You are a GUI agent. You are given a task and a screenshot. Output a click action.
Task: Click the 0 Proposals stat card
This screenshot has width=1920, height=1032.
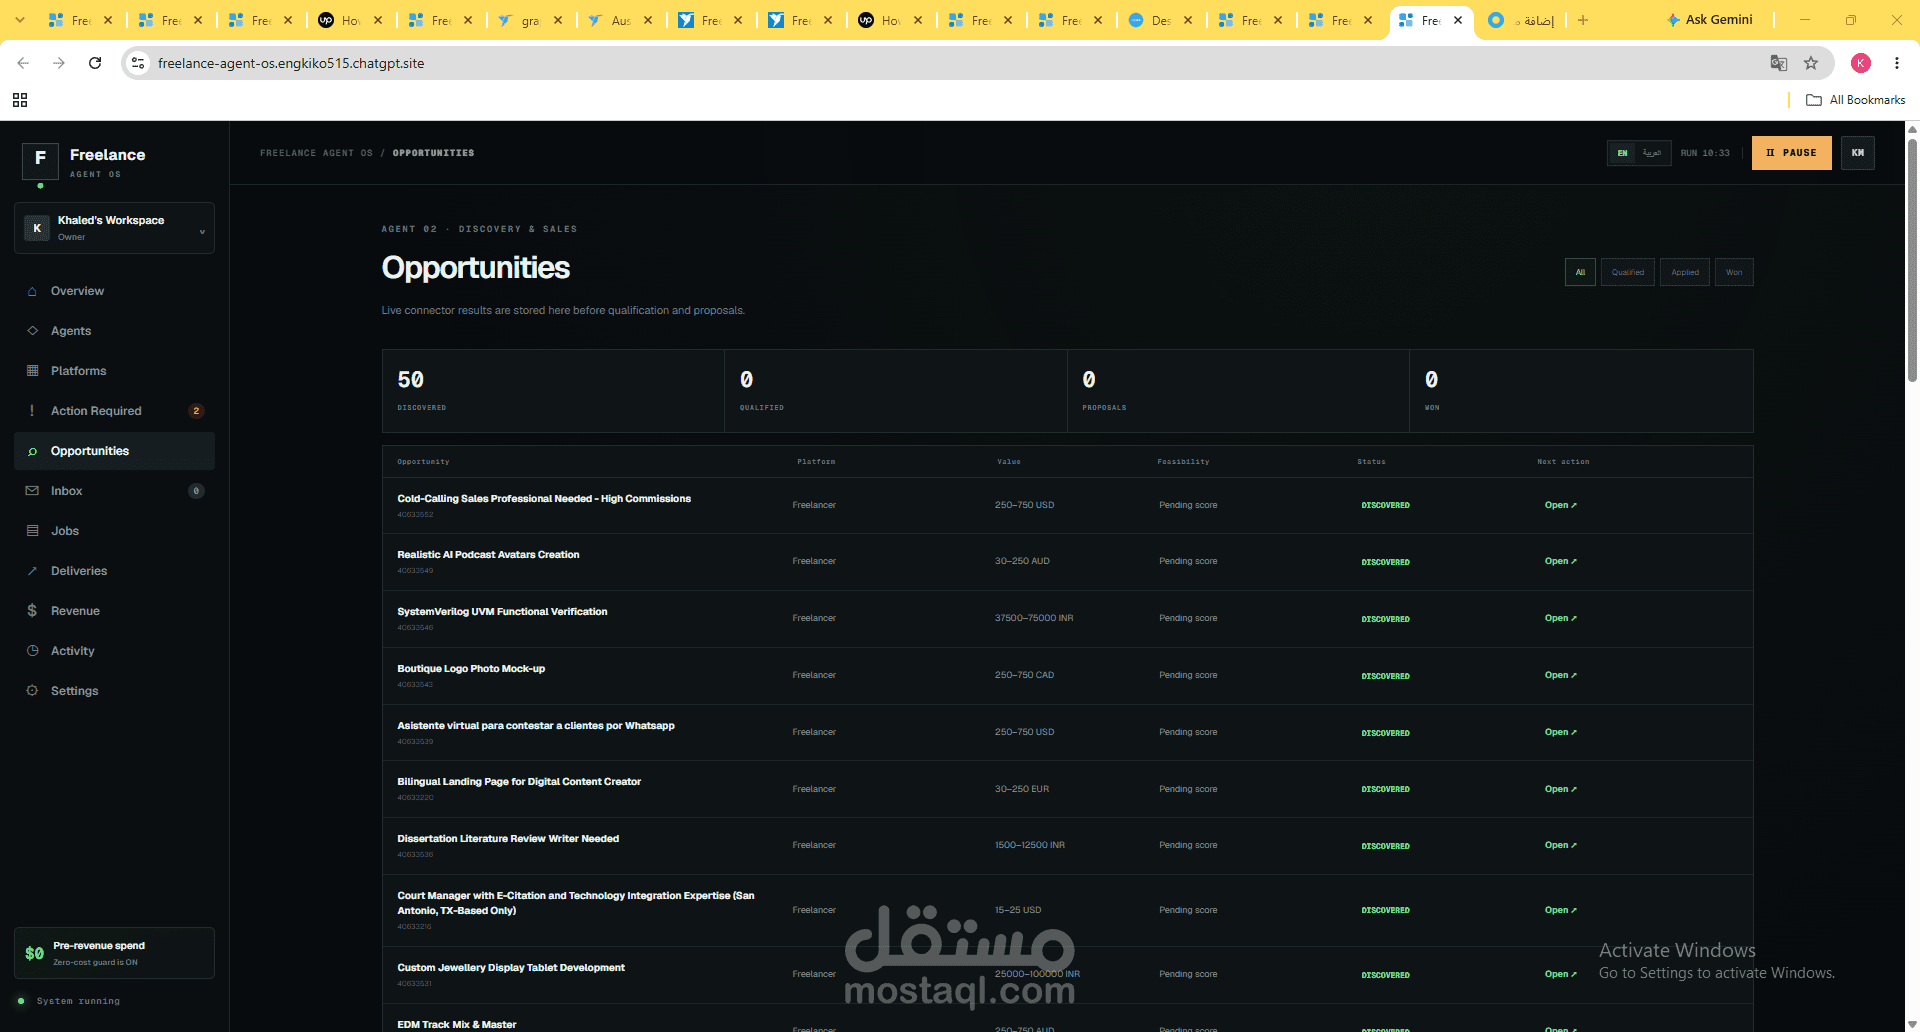[1238, 391]
